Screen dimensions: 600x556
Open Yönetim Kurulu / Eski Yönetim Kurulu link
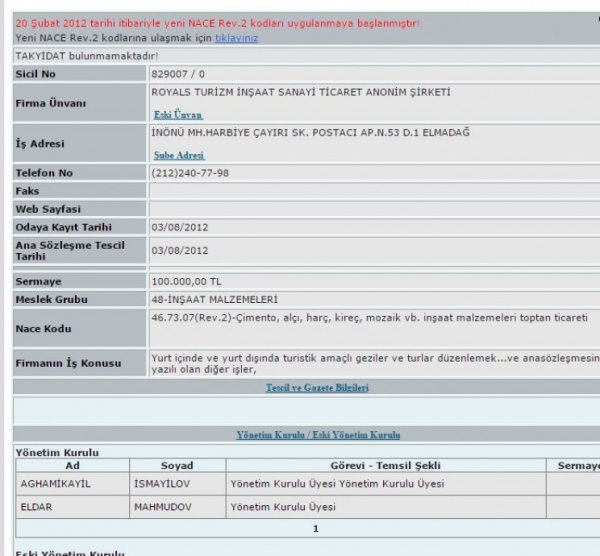pos(318,435)
